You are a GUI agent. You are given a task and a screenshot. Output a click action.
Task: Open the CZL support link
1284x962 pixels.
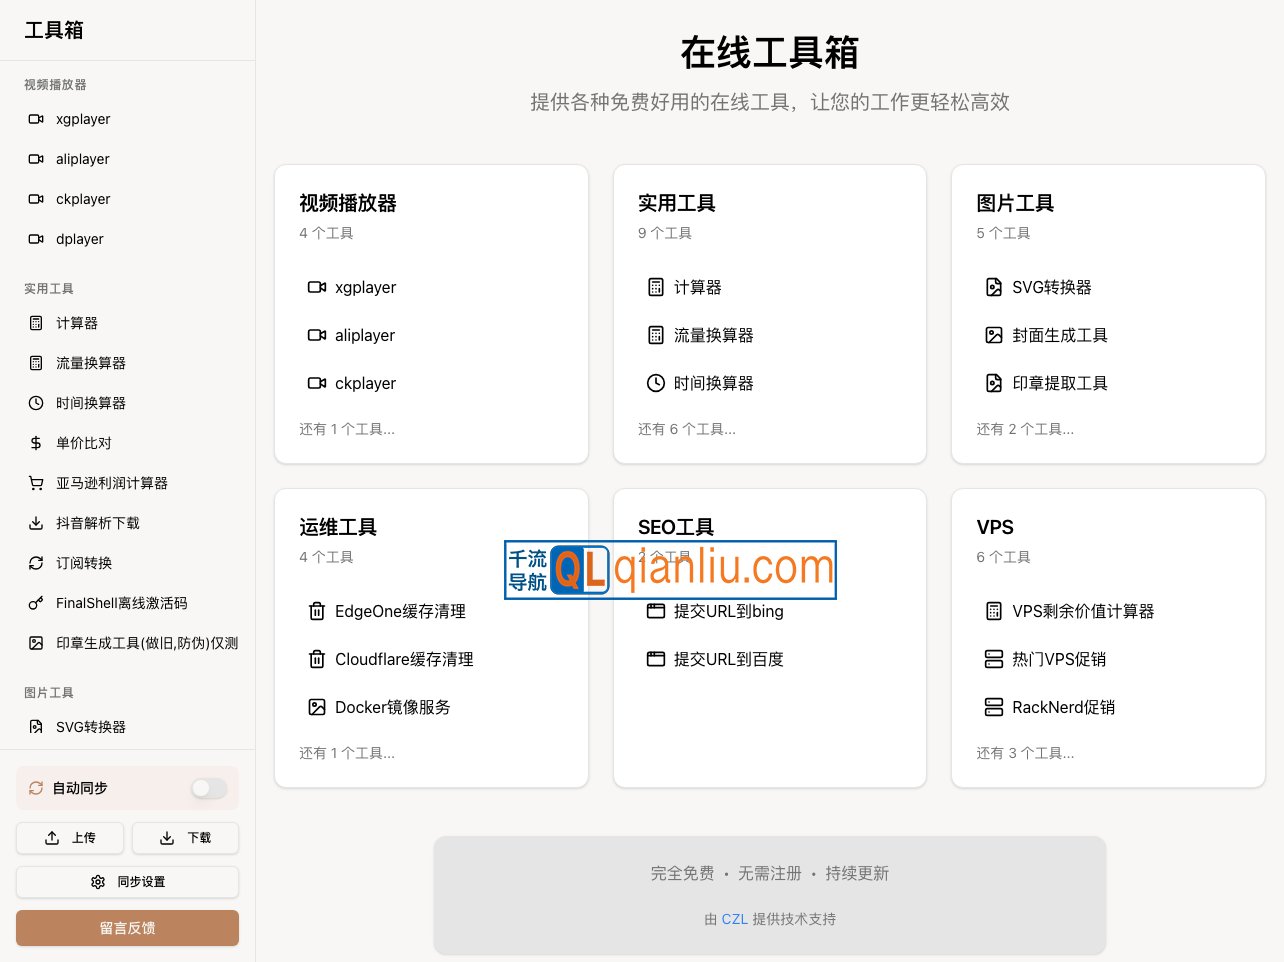pos(735,919)
